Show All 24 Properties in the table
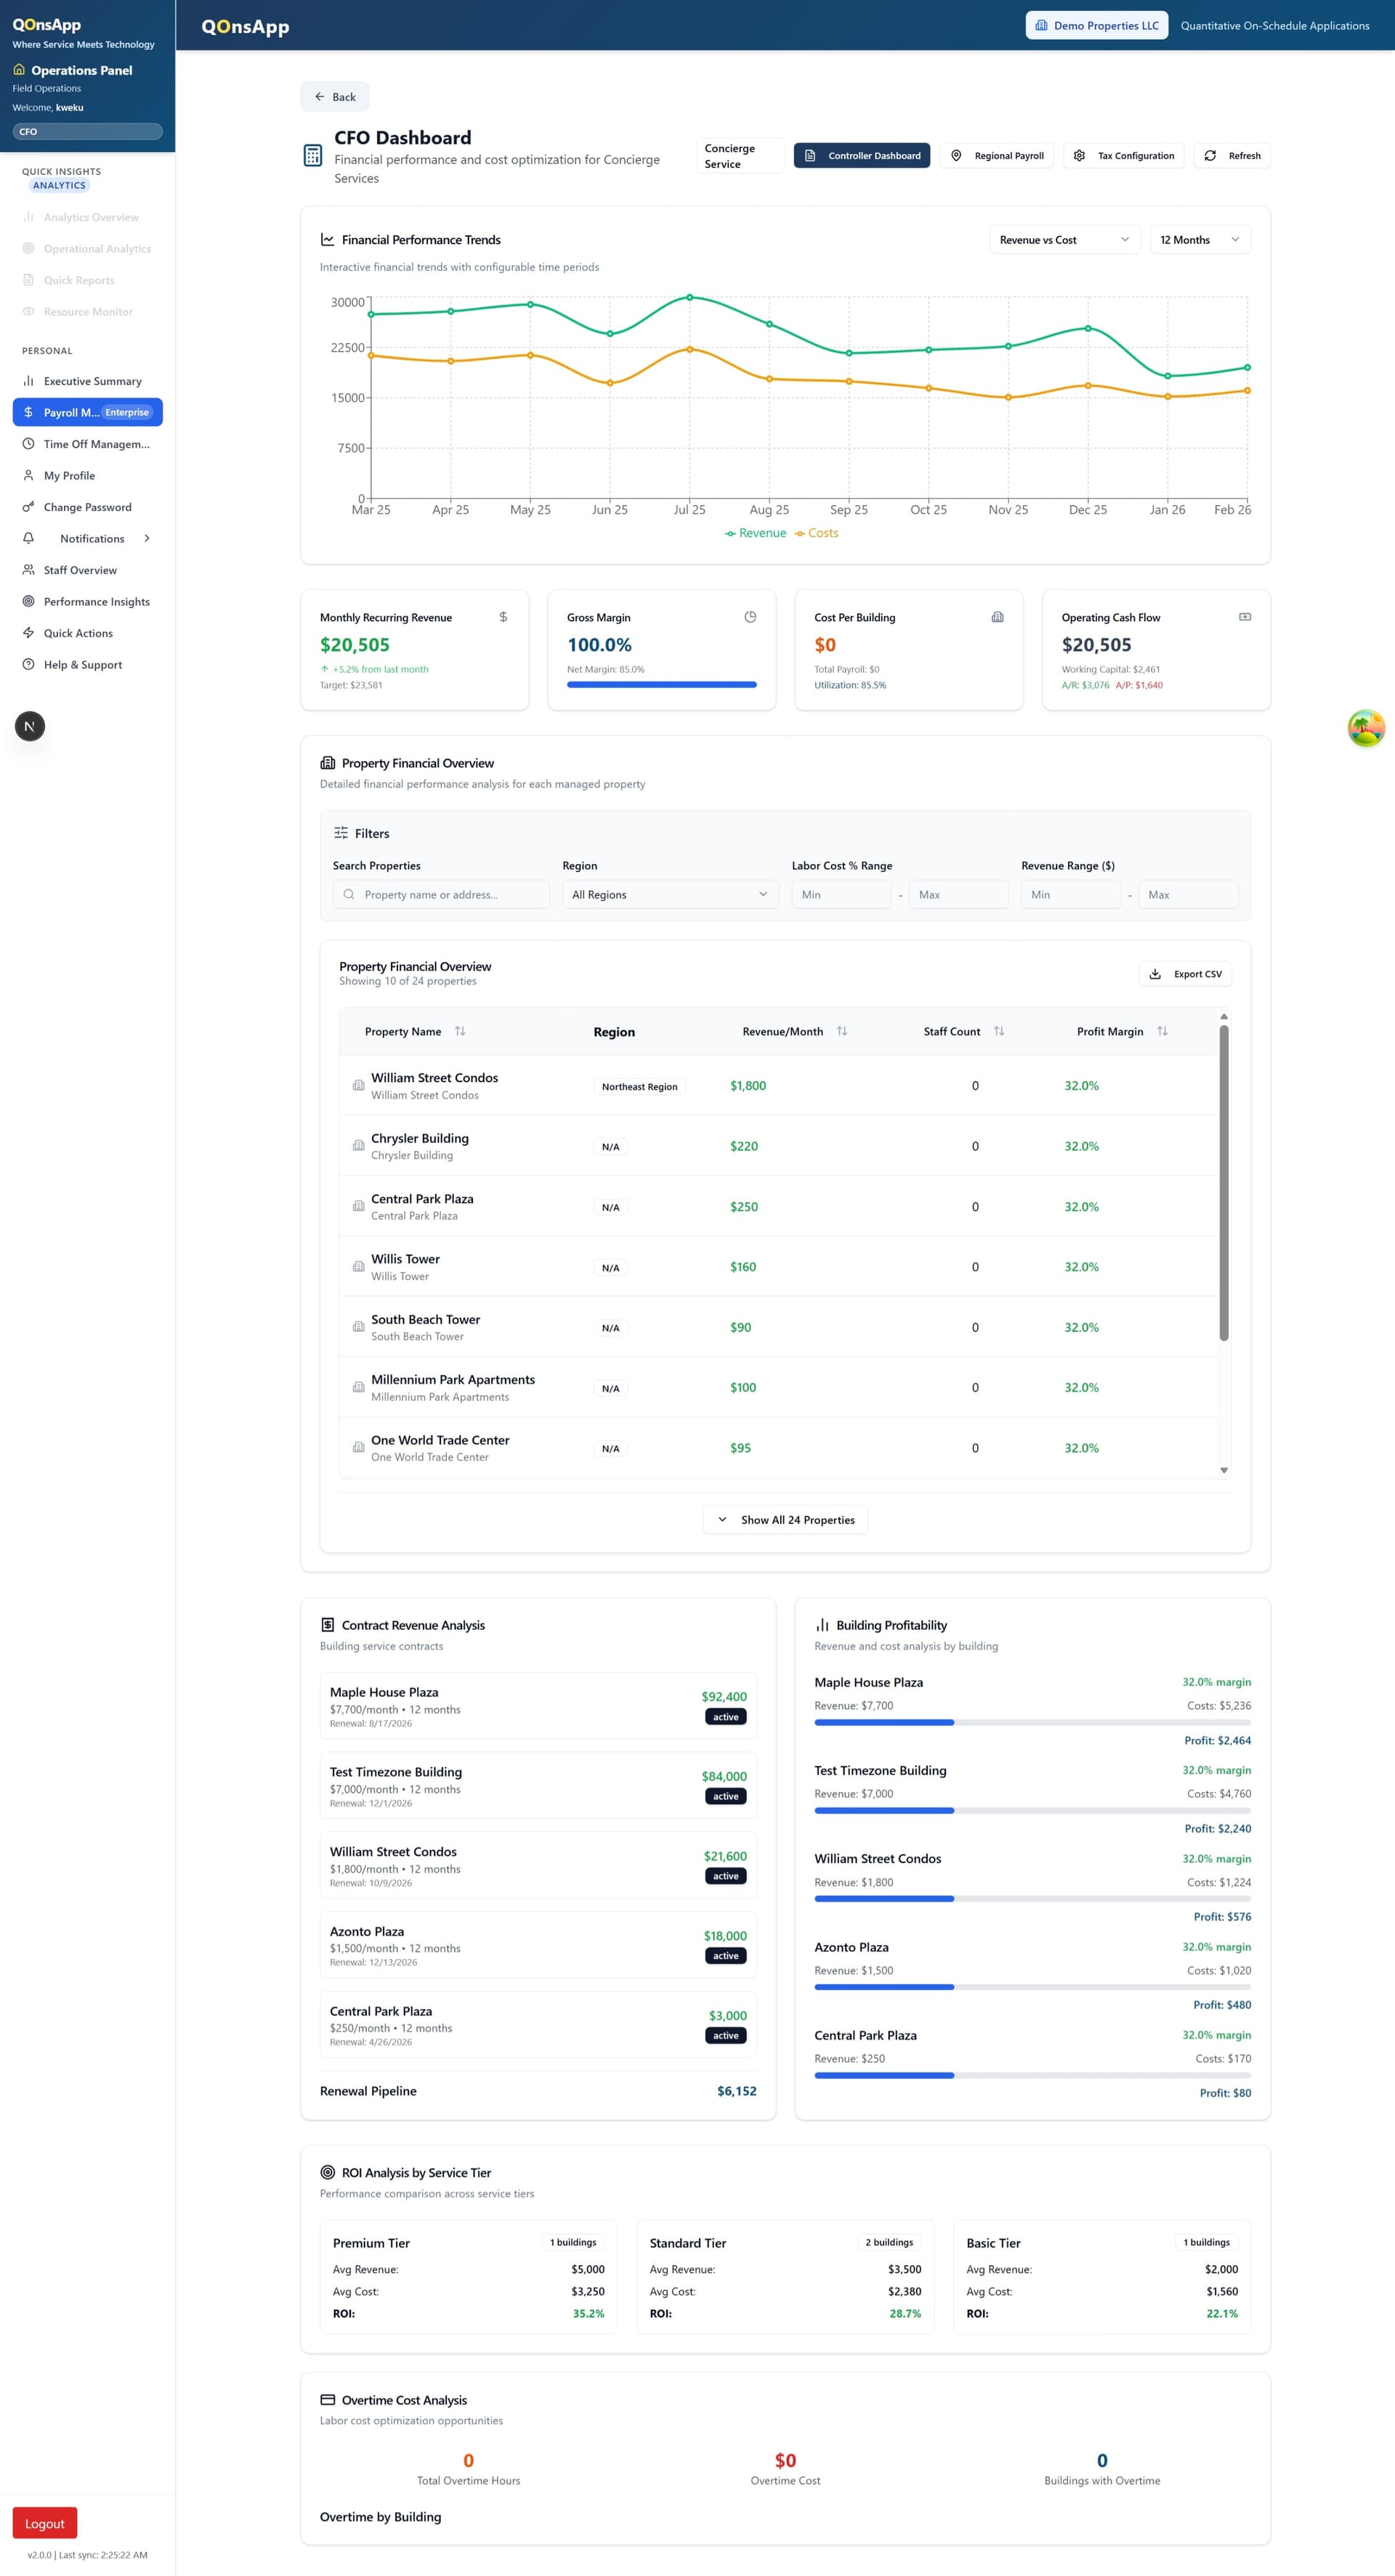 click(x=785, y=1519)
